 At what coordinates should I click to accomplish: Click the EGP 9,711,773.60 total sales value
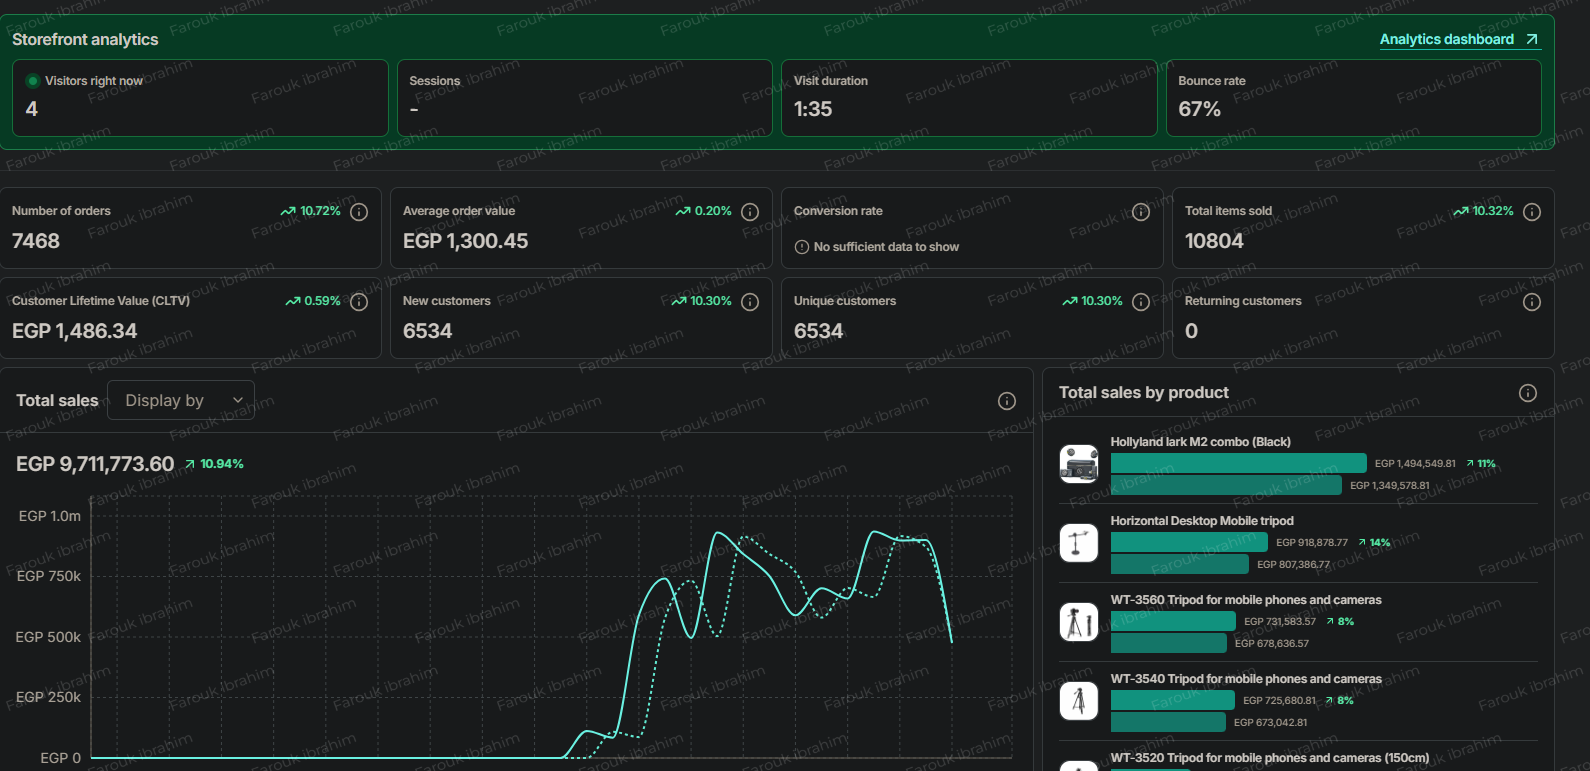pos(95,464)
